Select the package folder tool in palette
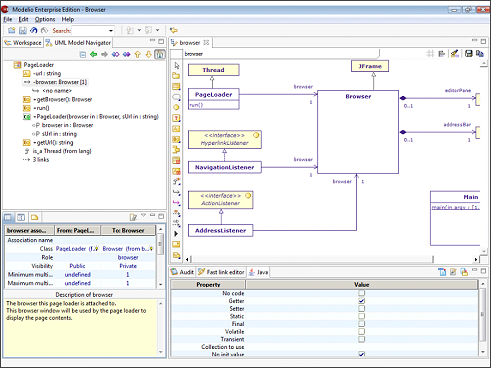 coord(176,76)
